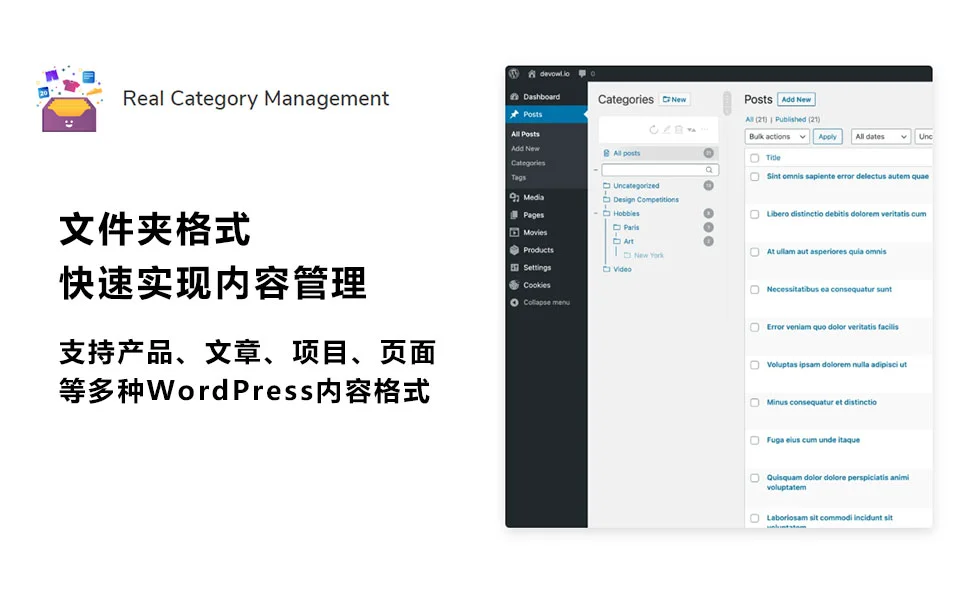Click the WordPress logo icon in admin bar
The width and height of the screenshot is (960, 600).
pyautogui.click(x=514, y=73)
